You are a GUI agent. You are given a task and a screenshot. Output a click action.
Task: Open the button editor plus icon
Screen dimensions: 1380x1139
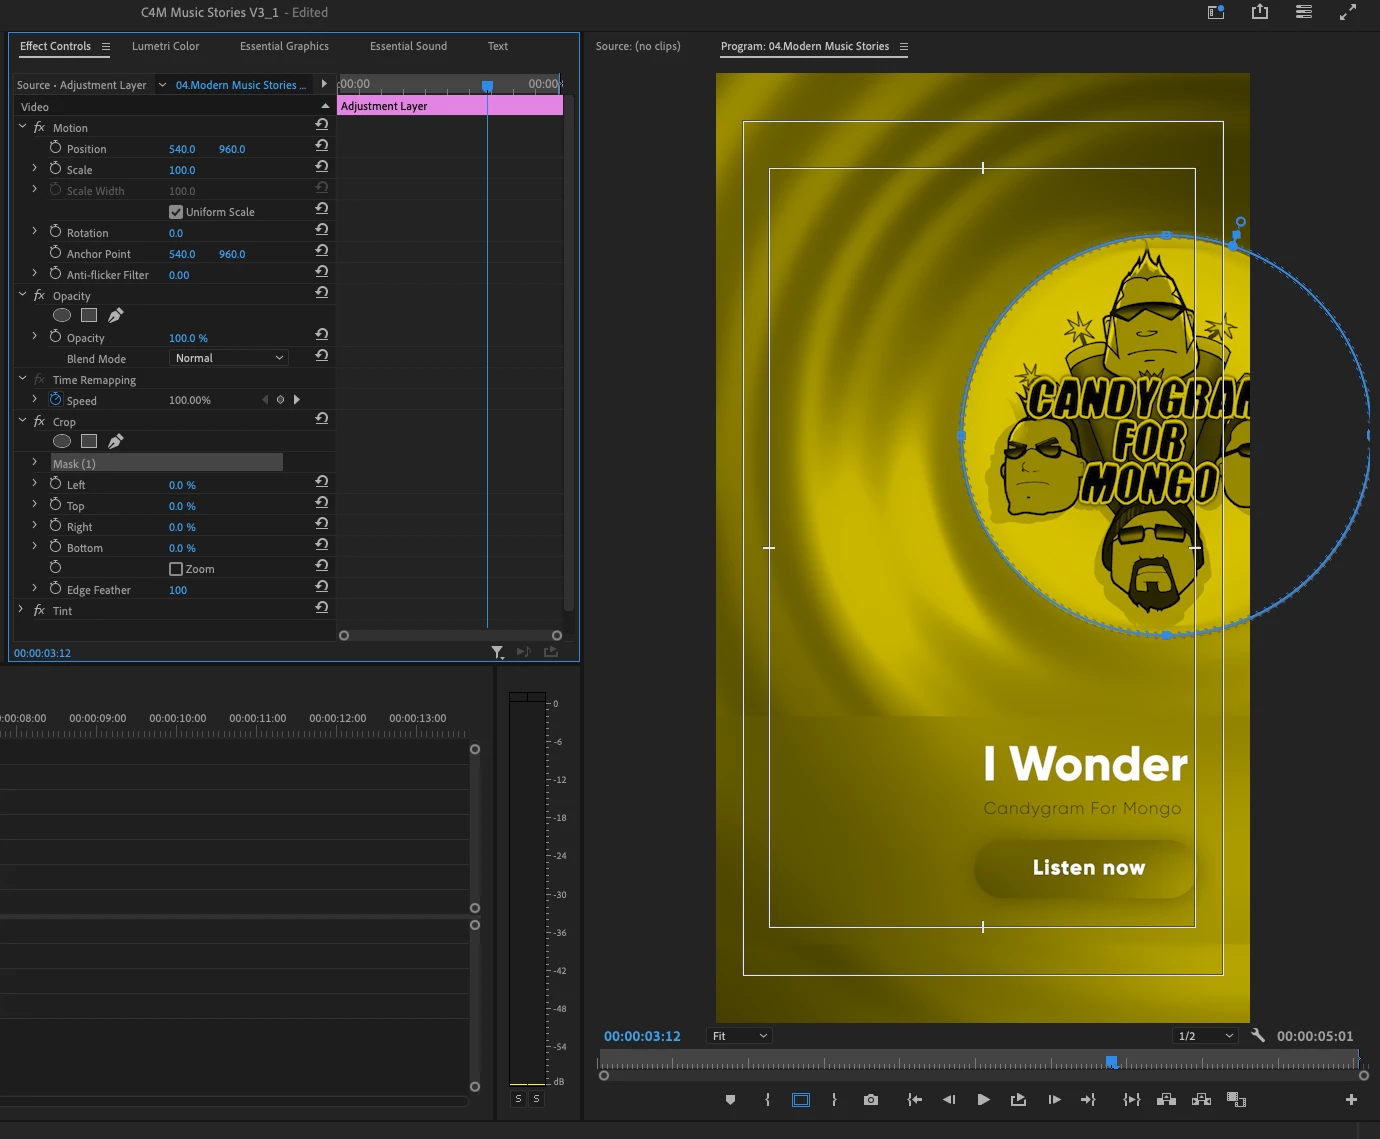1351,1100
